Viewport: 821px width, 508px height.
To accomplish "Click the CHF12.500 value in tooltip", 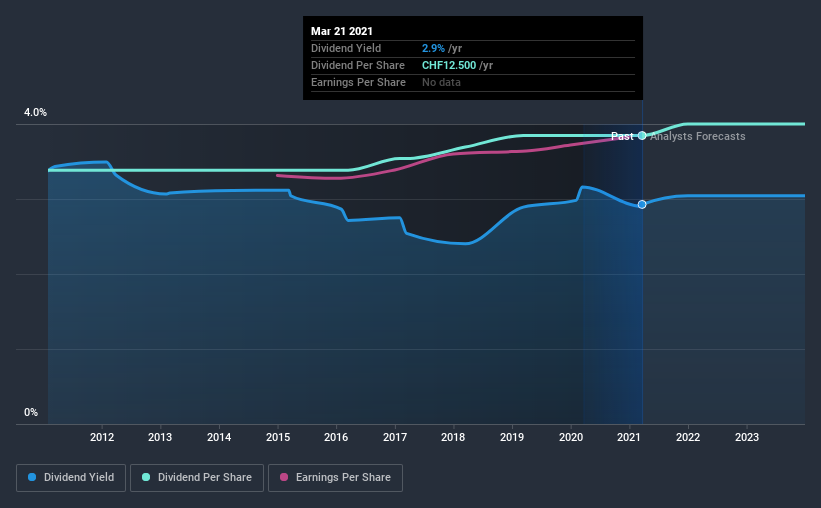I will point(449,65).
